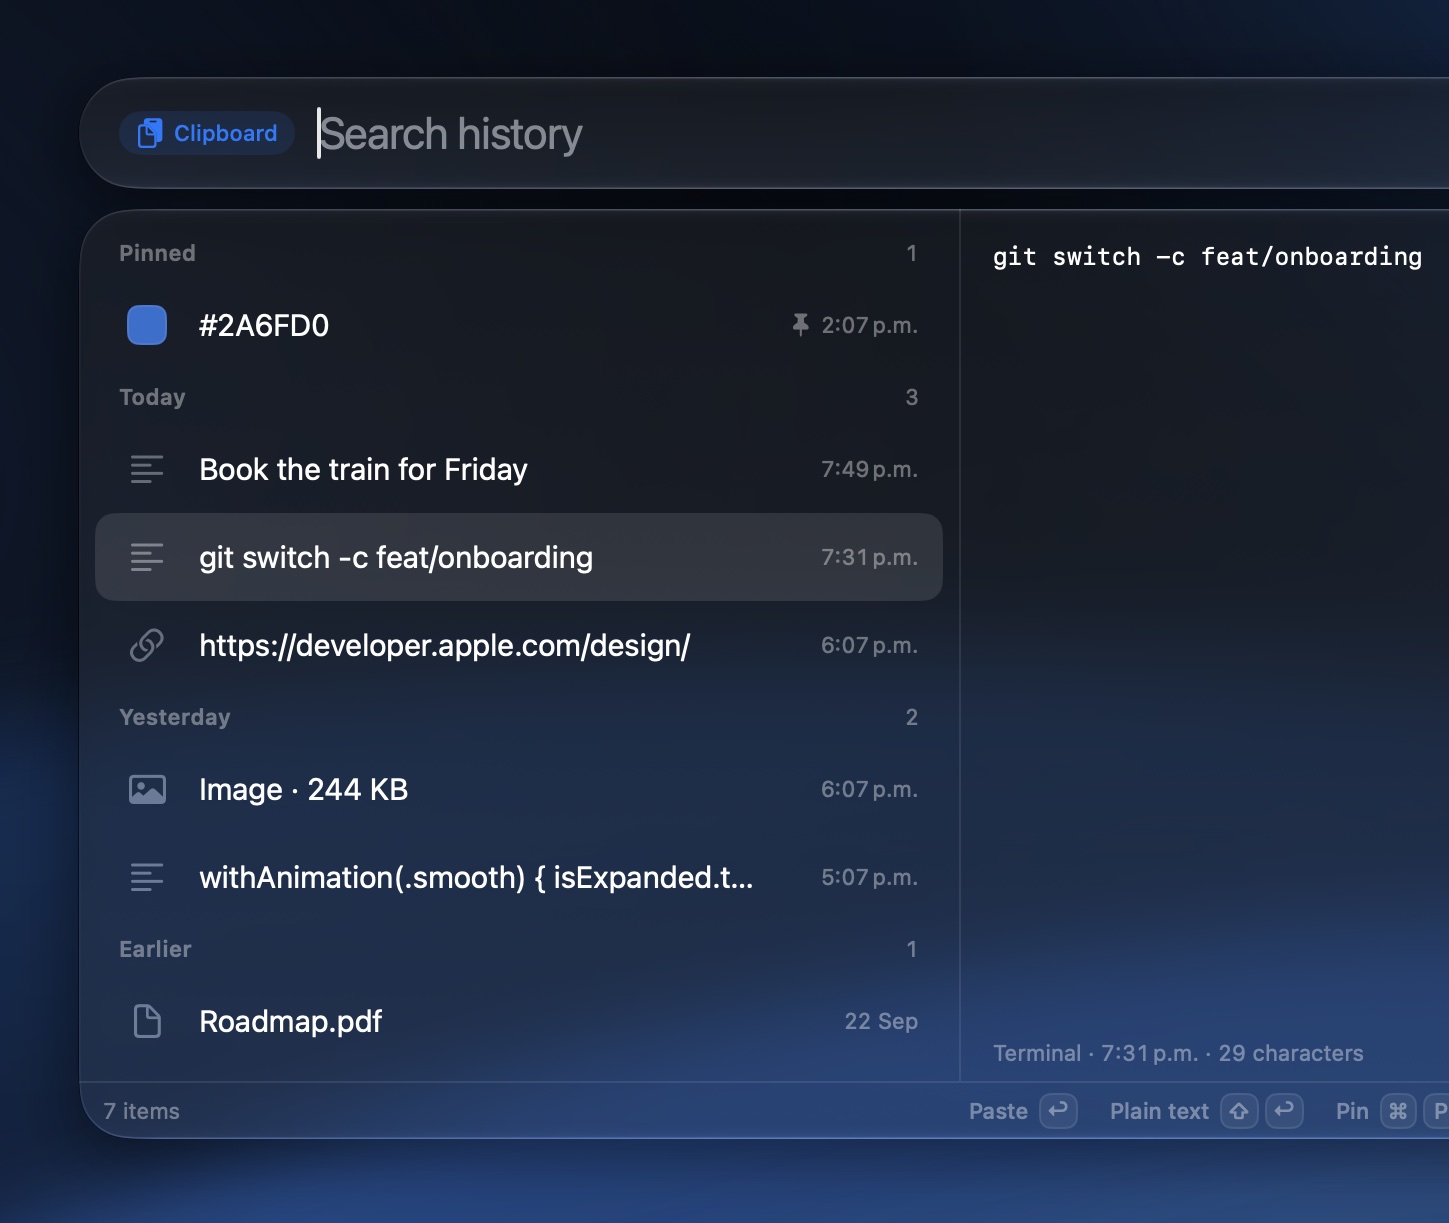Click the return key icon after shift key
Image resolution: width=1449 pixels, height=1223 pixels.
coord(1284,1111)
